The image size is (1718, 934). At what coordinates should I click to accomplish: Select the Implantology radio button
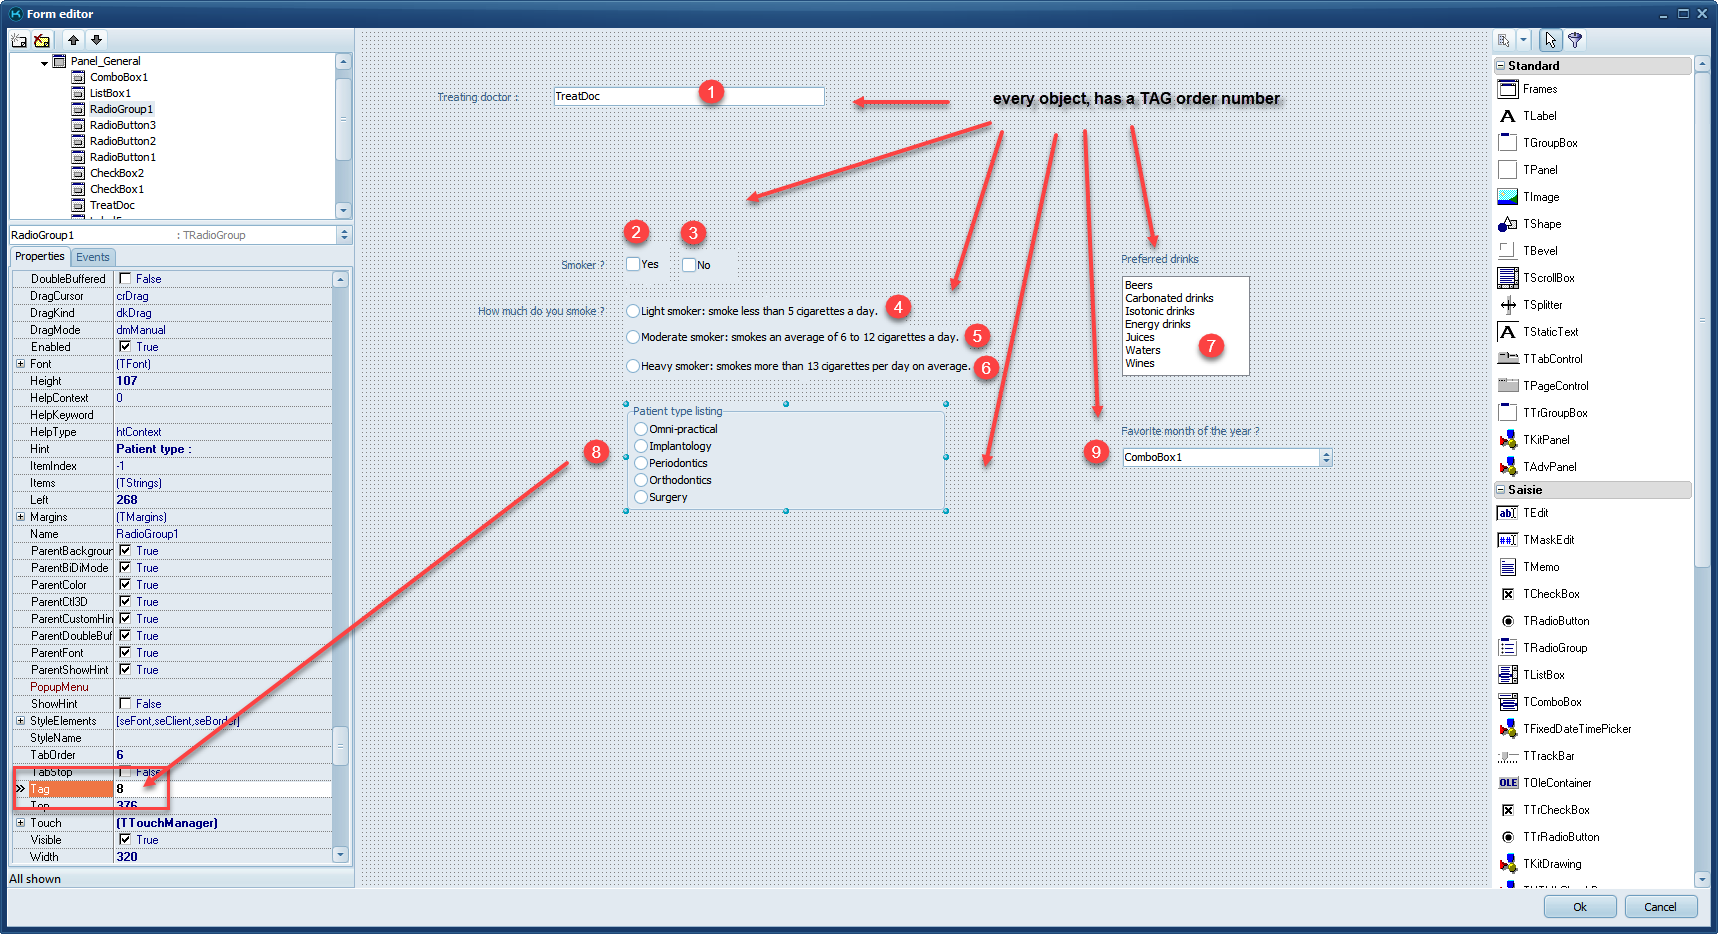pos(641,446)
